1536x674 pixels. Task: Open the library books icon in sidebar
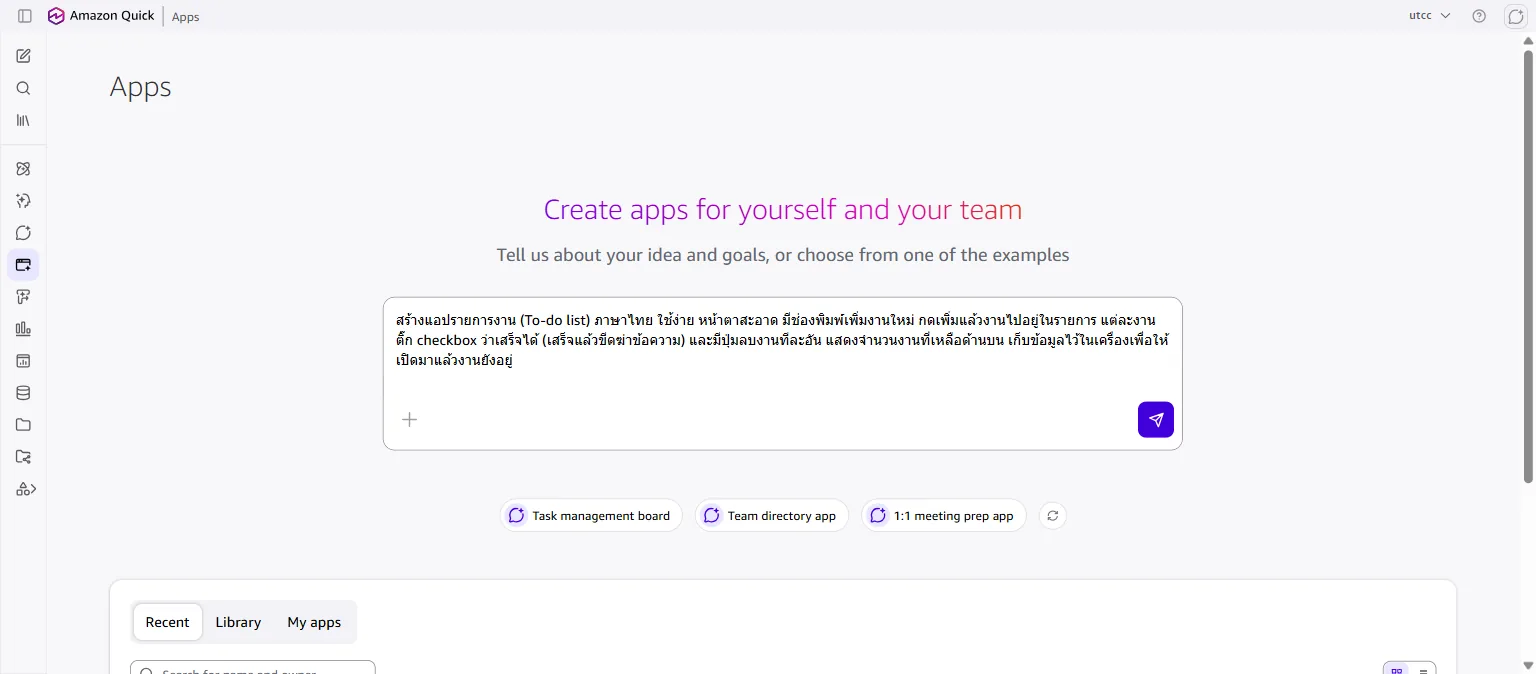(23, 120)
